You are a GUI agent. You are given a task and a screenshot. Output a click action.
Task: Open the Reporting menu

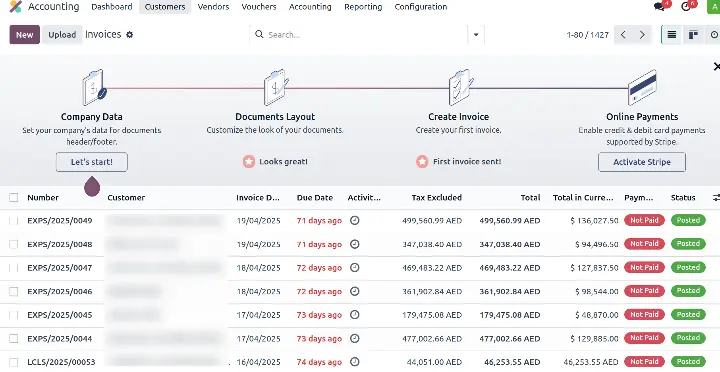pos(363,7)
